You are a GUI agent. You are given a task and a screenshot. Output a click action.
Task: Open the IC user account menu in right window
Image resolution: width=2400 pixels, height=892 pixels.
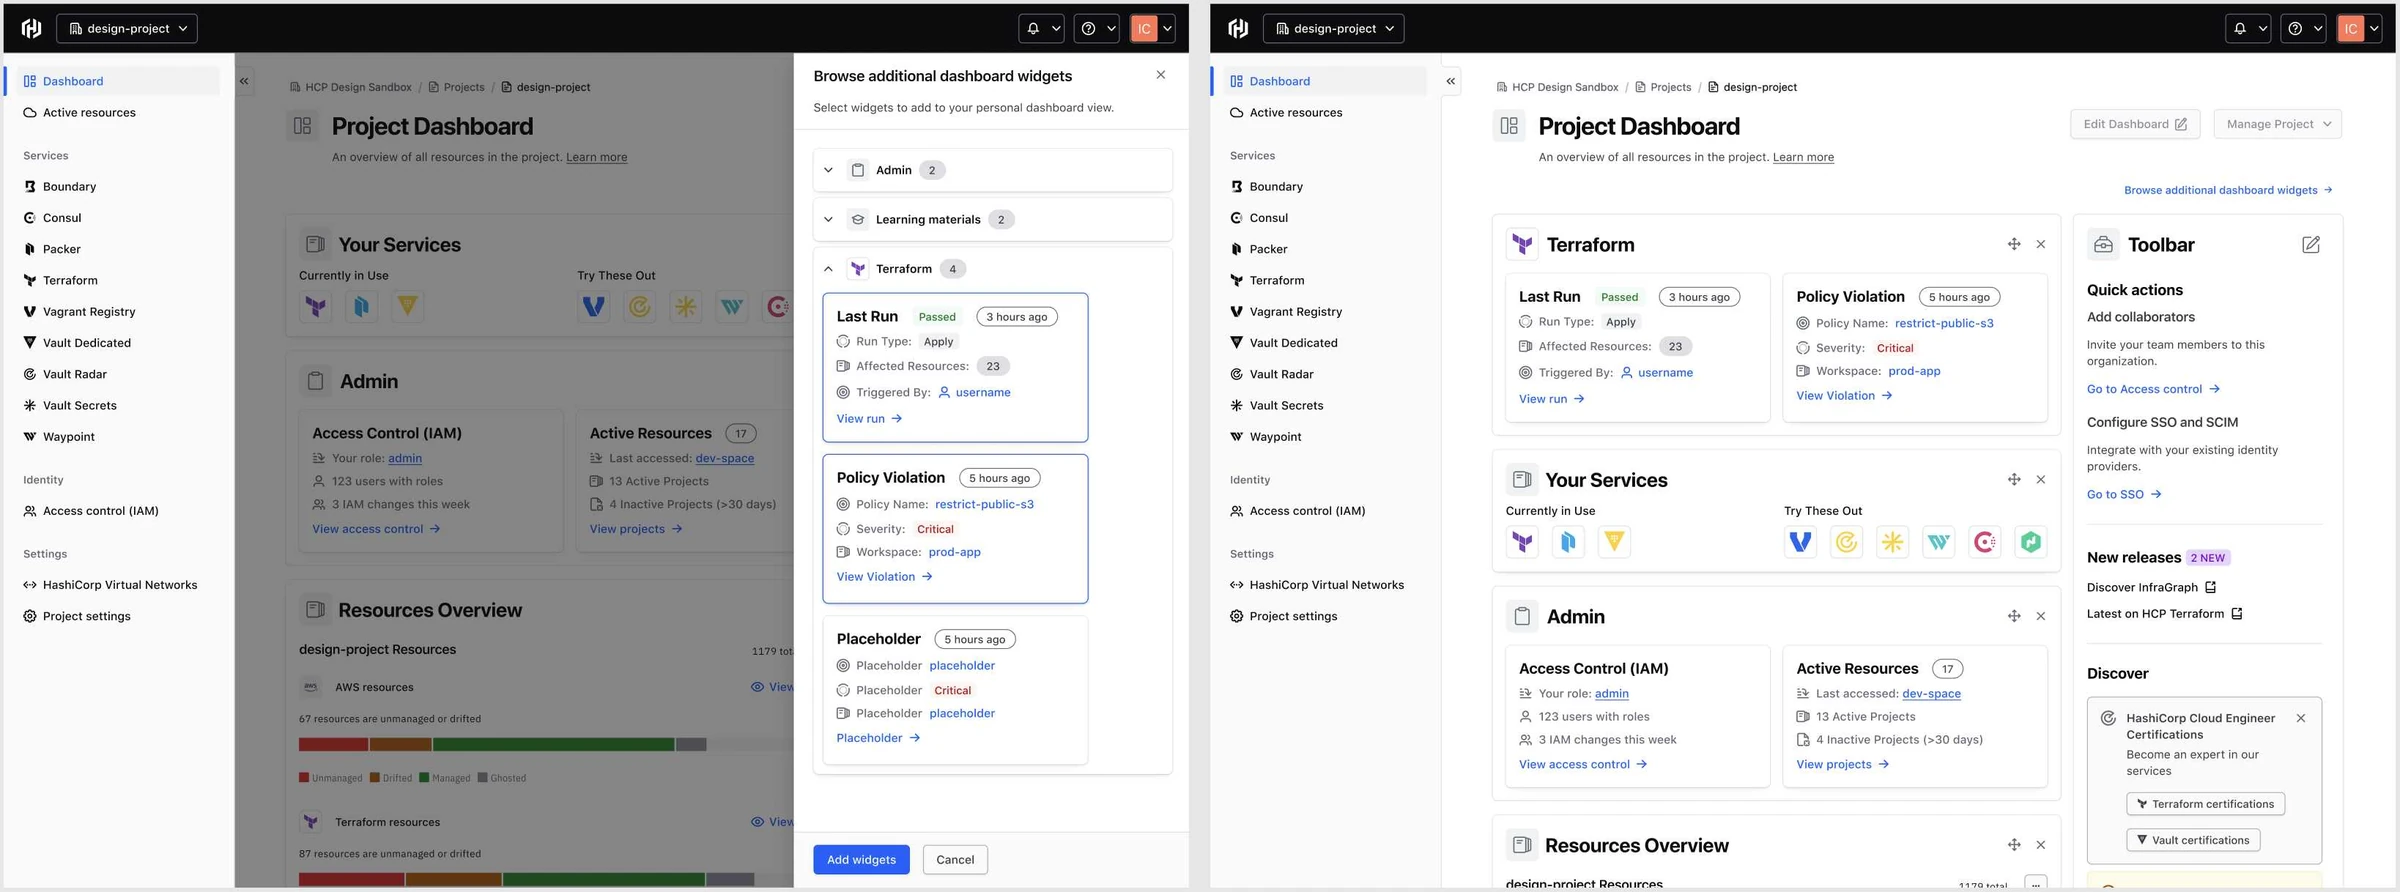pos(2358,28)
